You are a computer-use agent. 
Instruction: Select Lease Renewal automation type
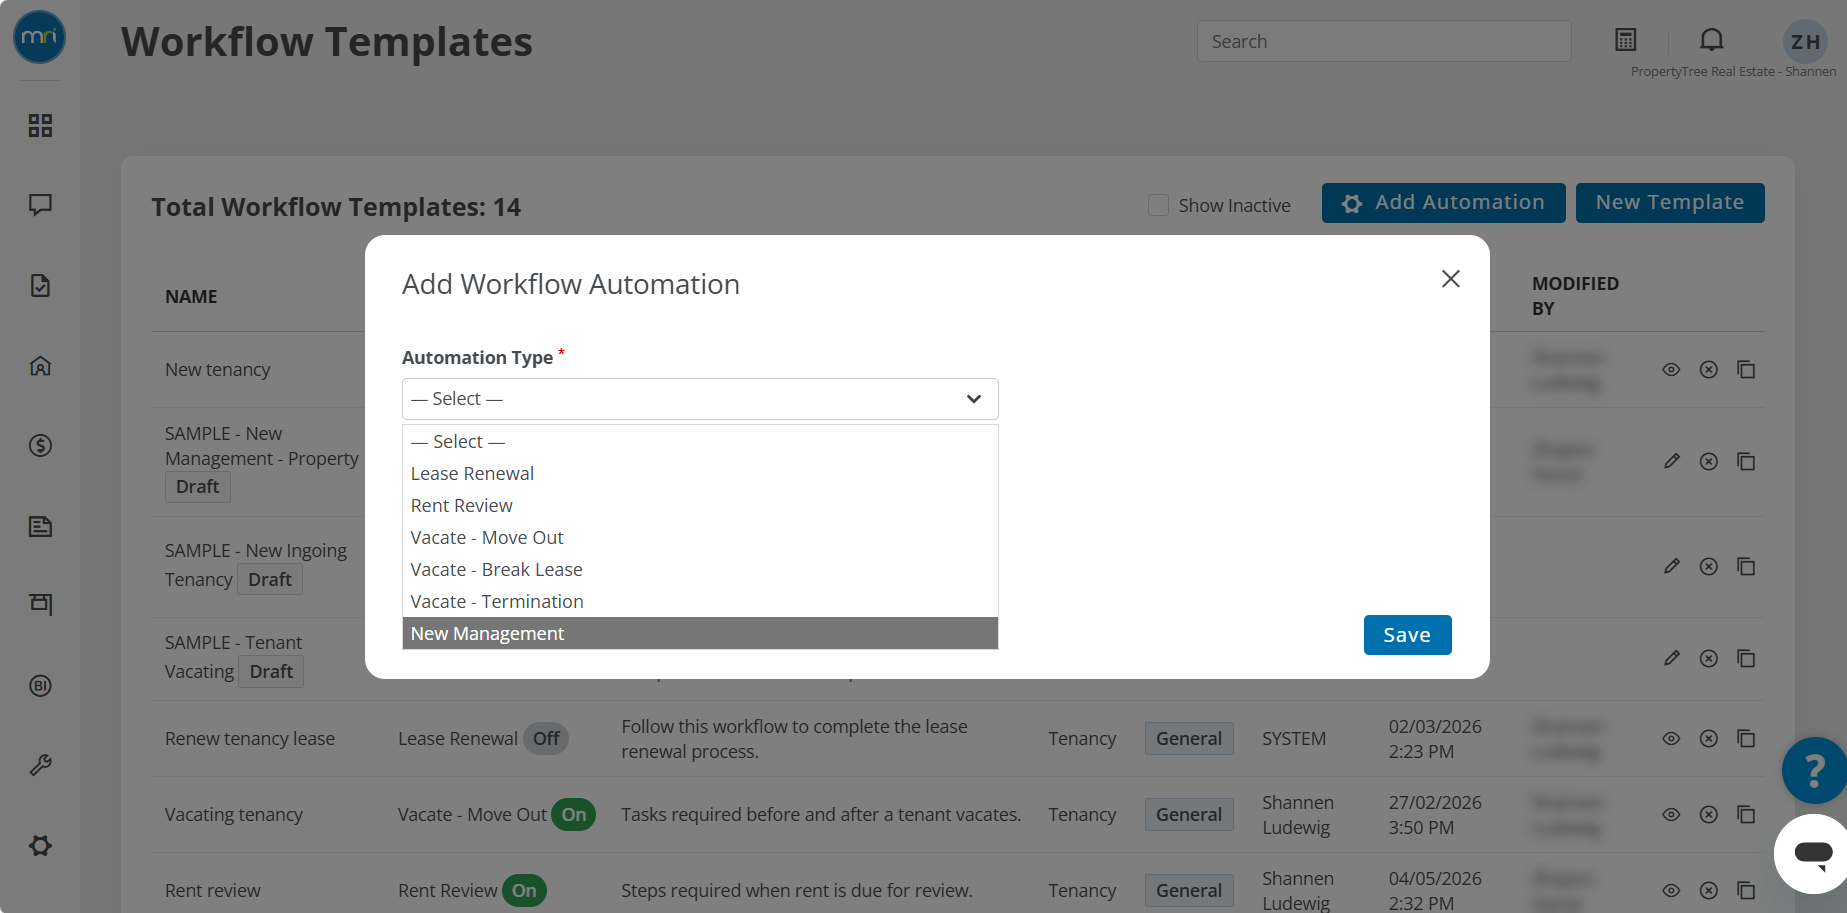700,474
